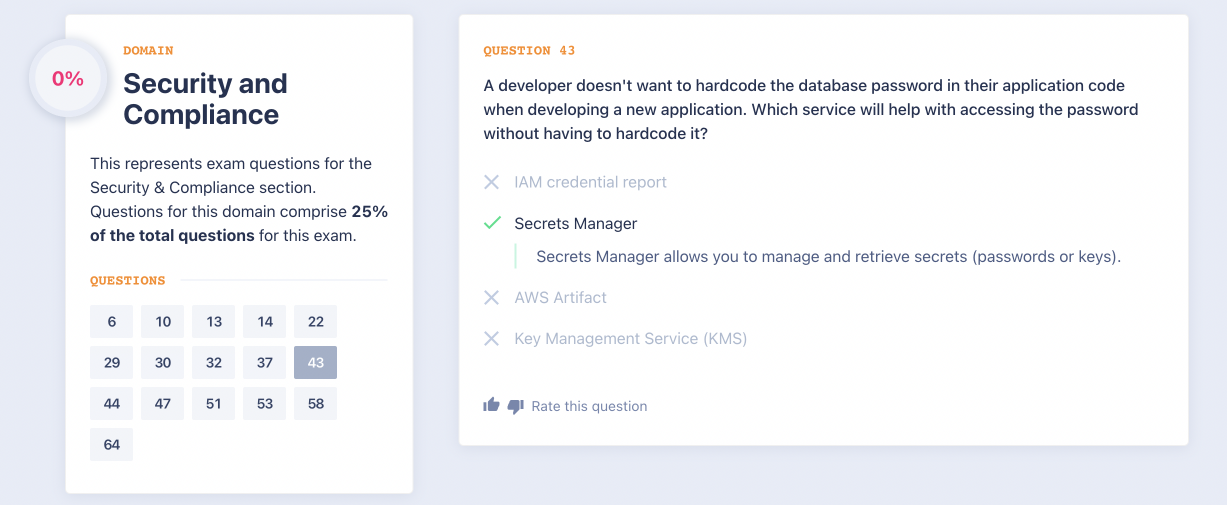Screen dimensions: 1227x505
Task: Jump to question 58
Action: point(316,404)
